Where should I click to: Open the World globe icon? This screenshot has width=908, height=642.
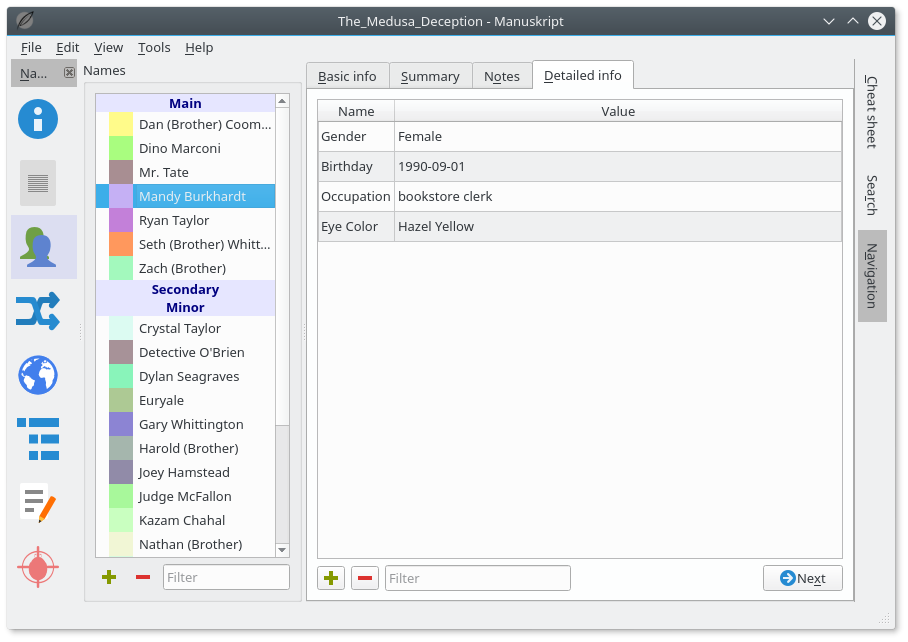38,375
